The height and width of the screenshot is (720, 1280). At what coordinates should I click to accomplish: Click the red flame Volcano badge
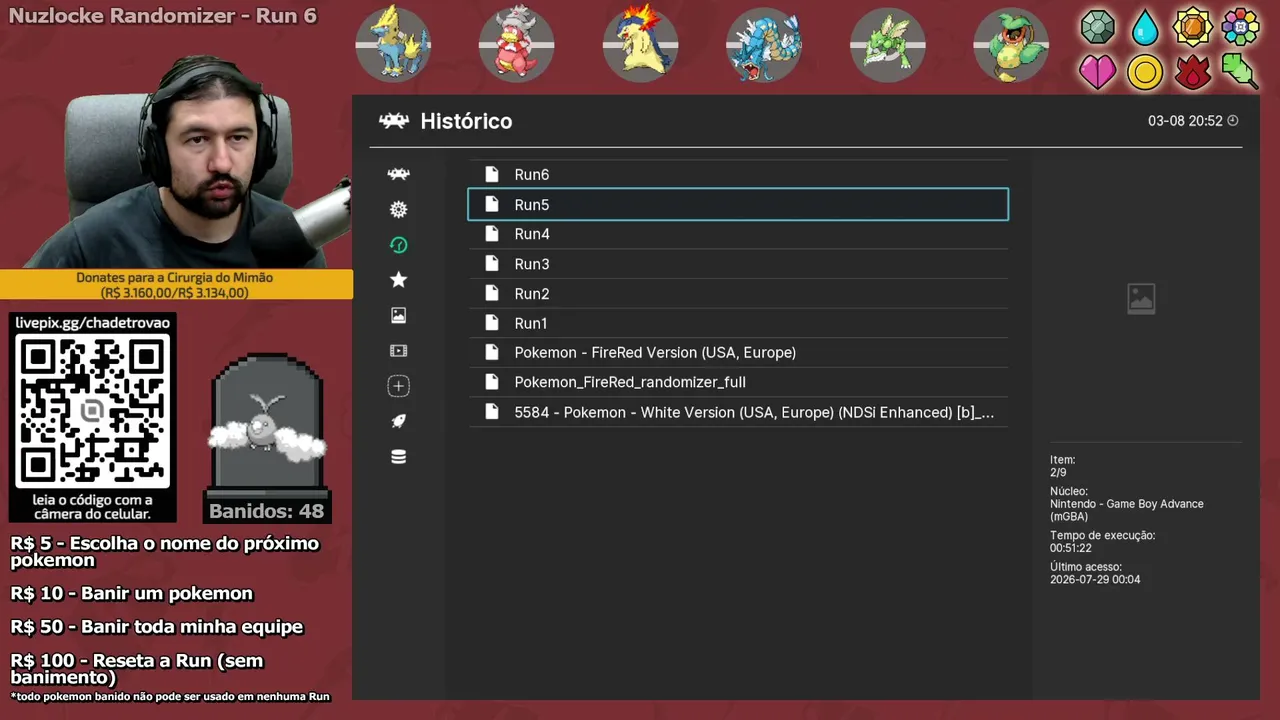pyautogui.click(x=1192, y=72)
